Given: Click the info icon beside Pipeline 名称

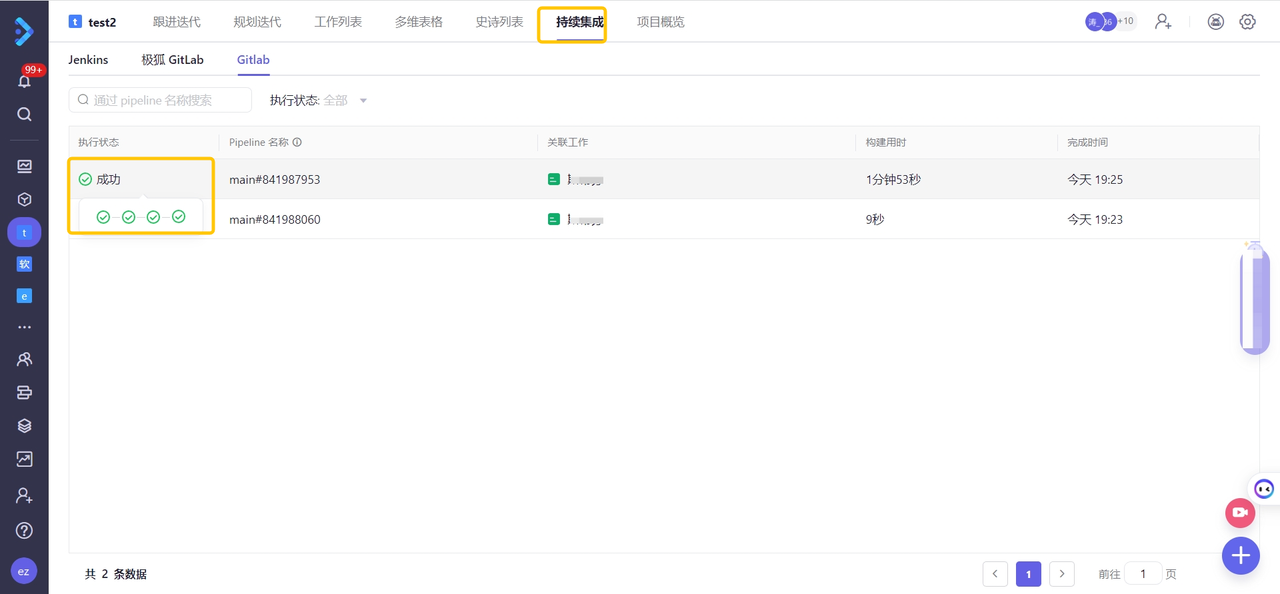Looking at the screenshot, I should (x=297, y=143).
